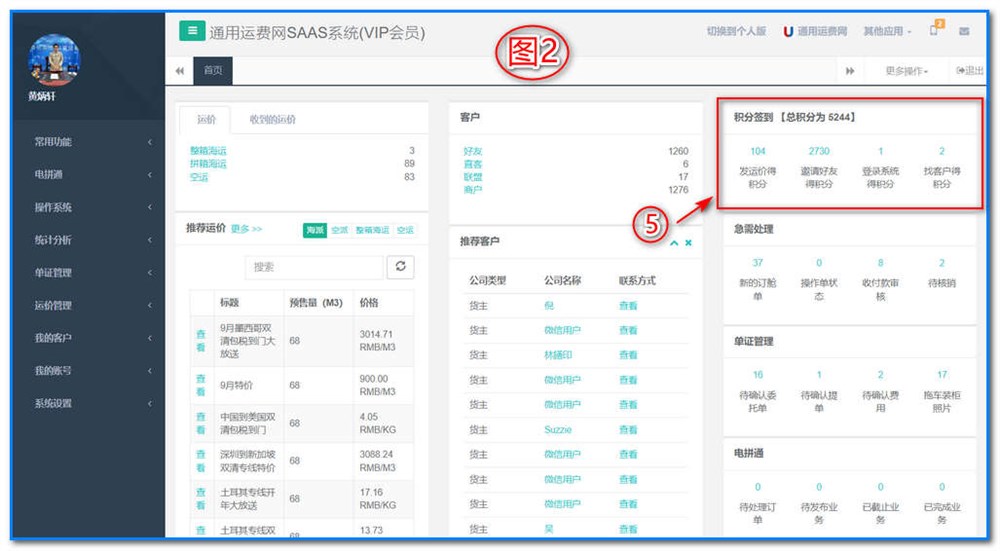Expand 运价管理 in the sidebar
The image size is (1000, 551).
pyautogui.click(x=88, y=305)
